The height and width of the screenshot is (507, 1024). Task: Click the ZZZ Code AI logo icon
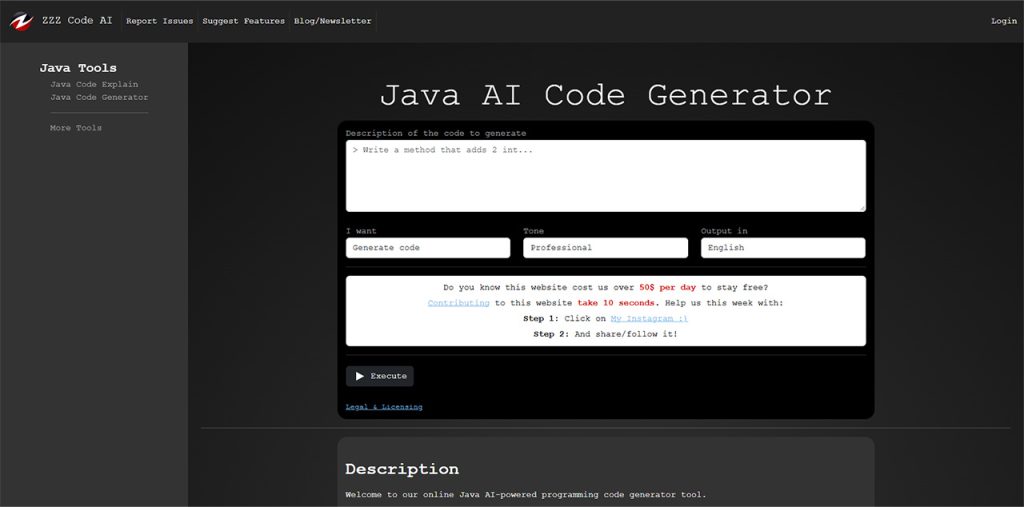(x=22, y=21)
